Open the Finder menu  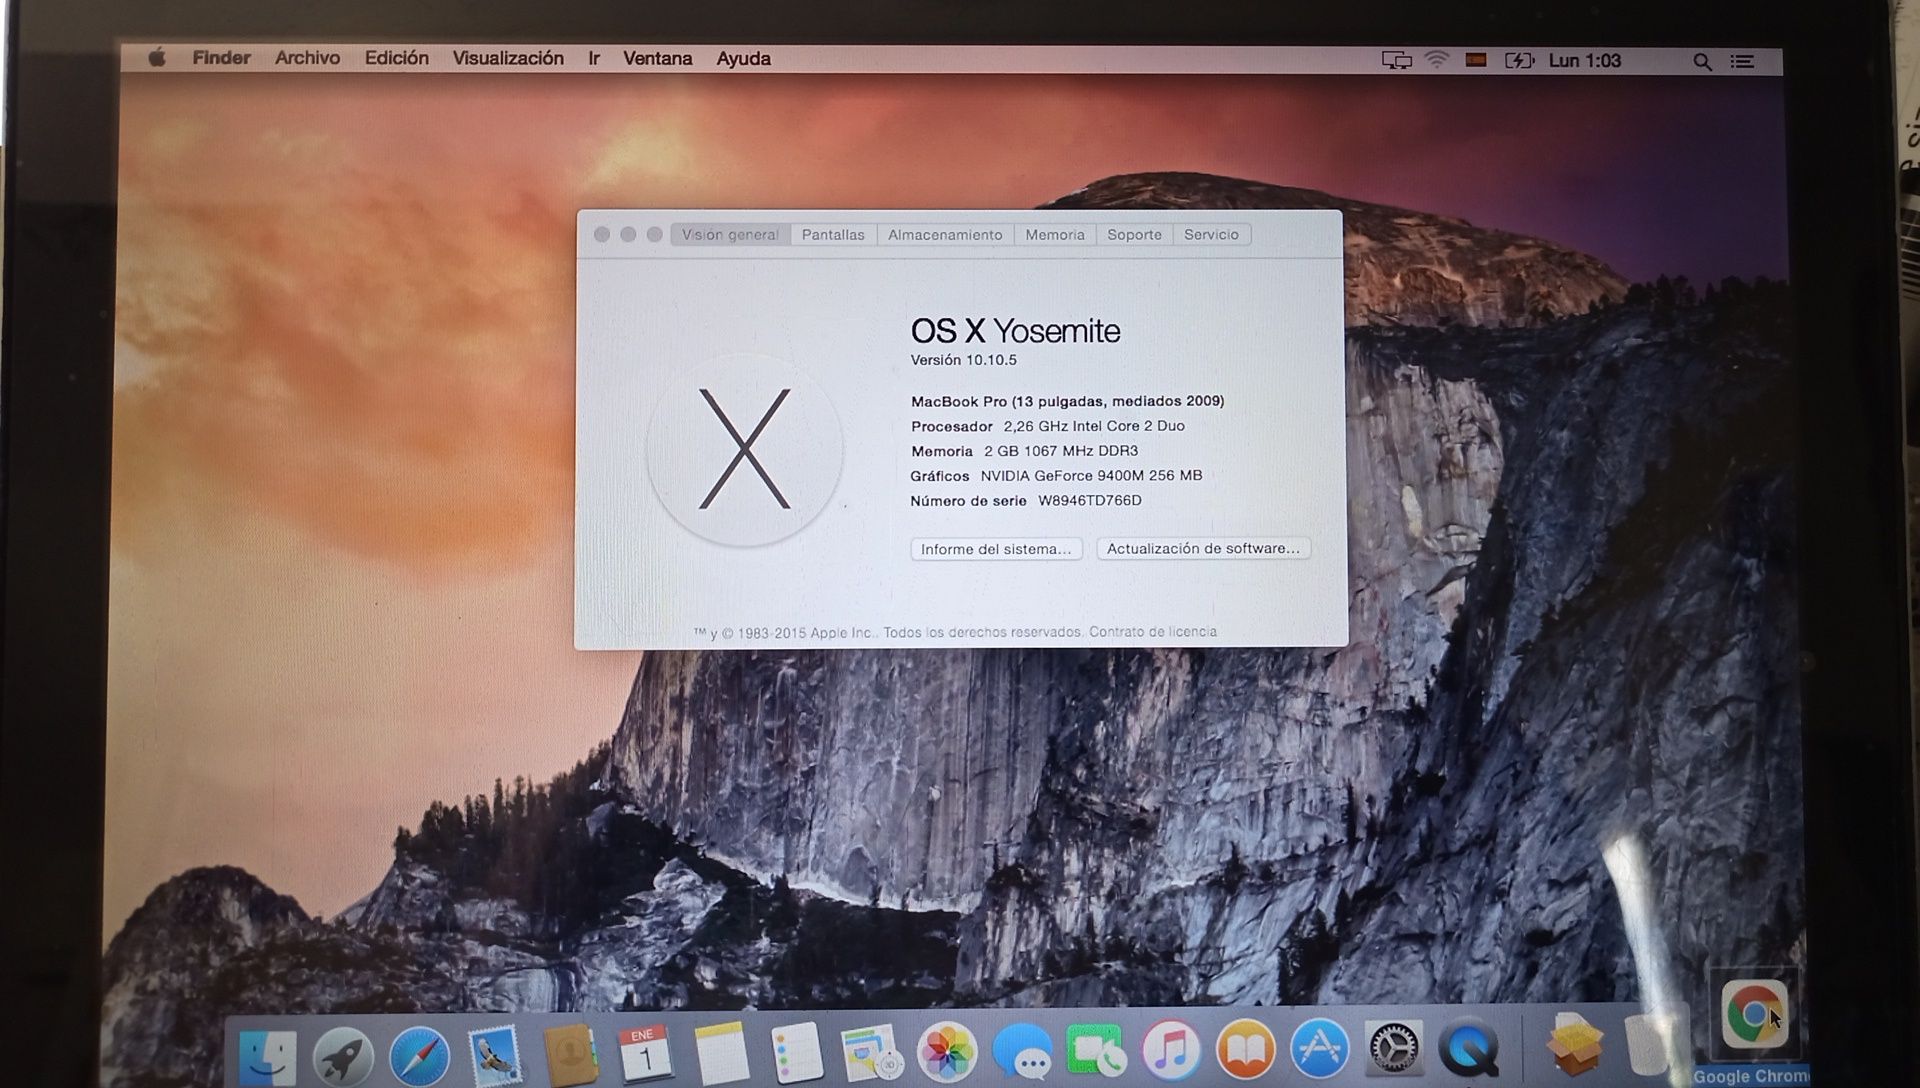pos(221,58)
